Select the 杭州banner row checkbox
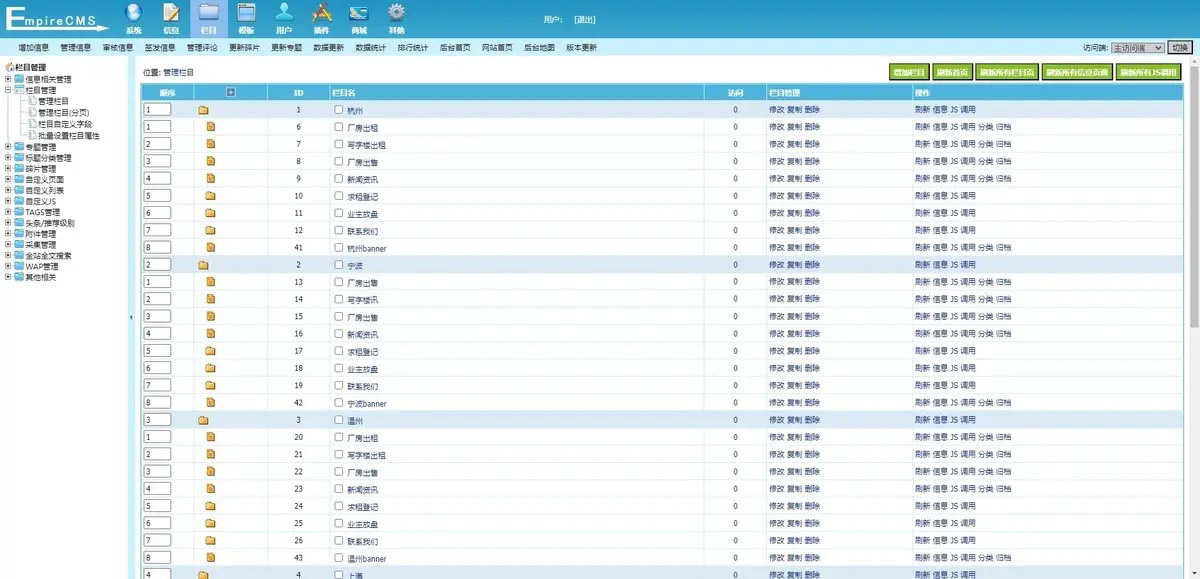 point(339,247)
